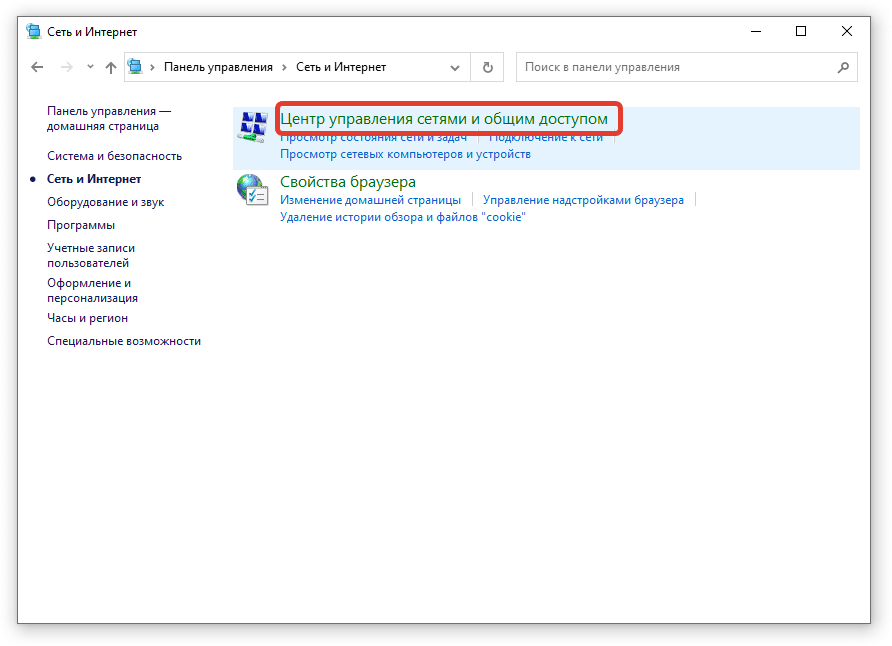Refresh the Control Panel view
Image resolution: width=892 pixels, height=646 pixels.
coord(488,67)
